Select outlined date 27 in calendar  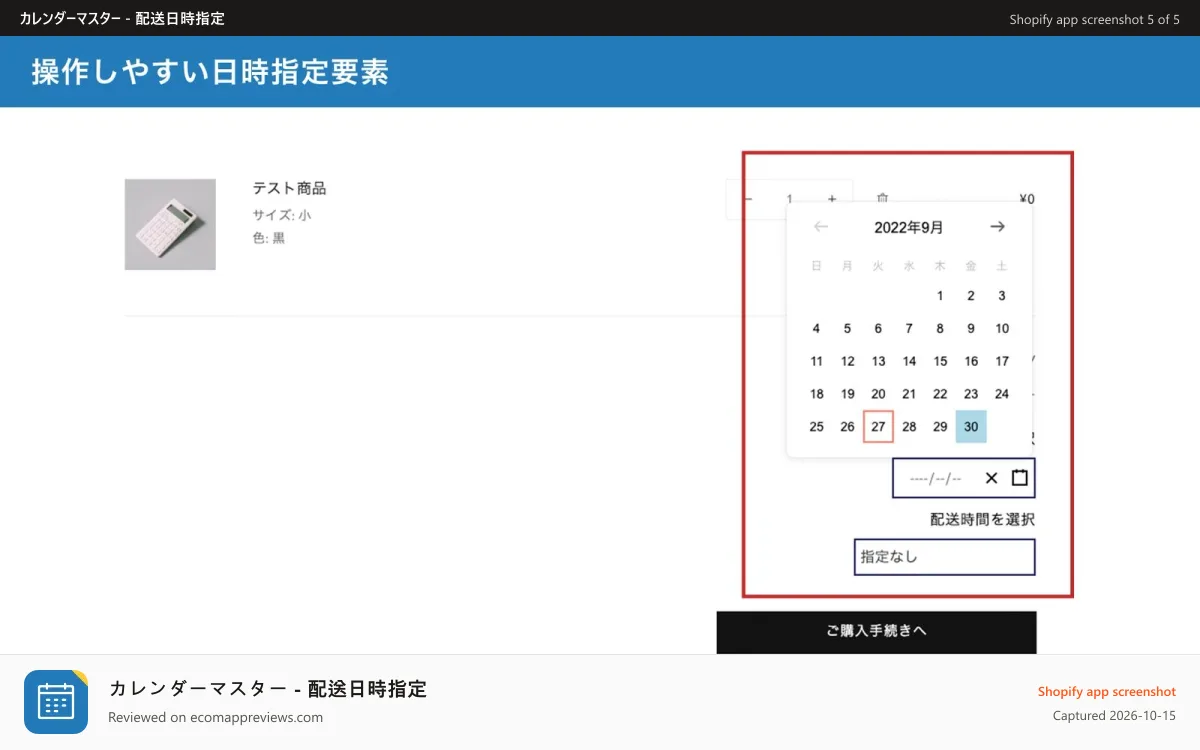click(878, 427)
